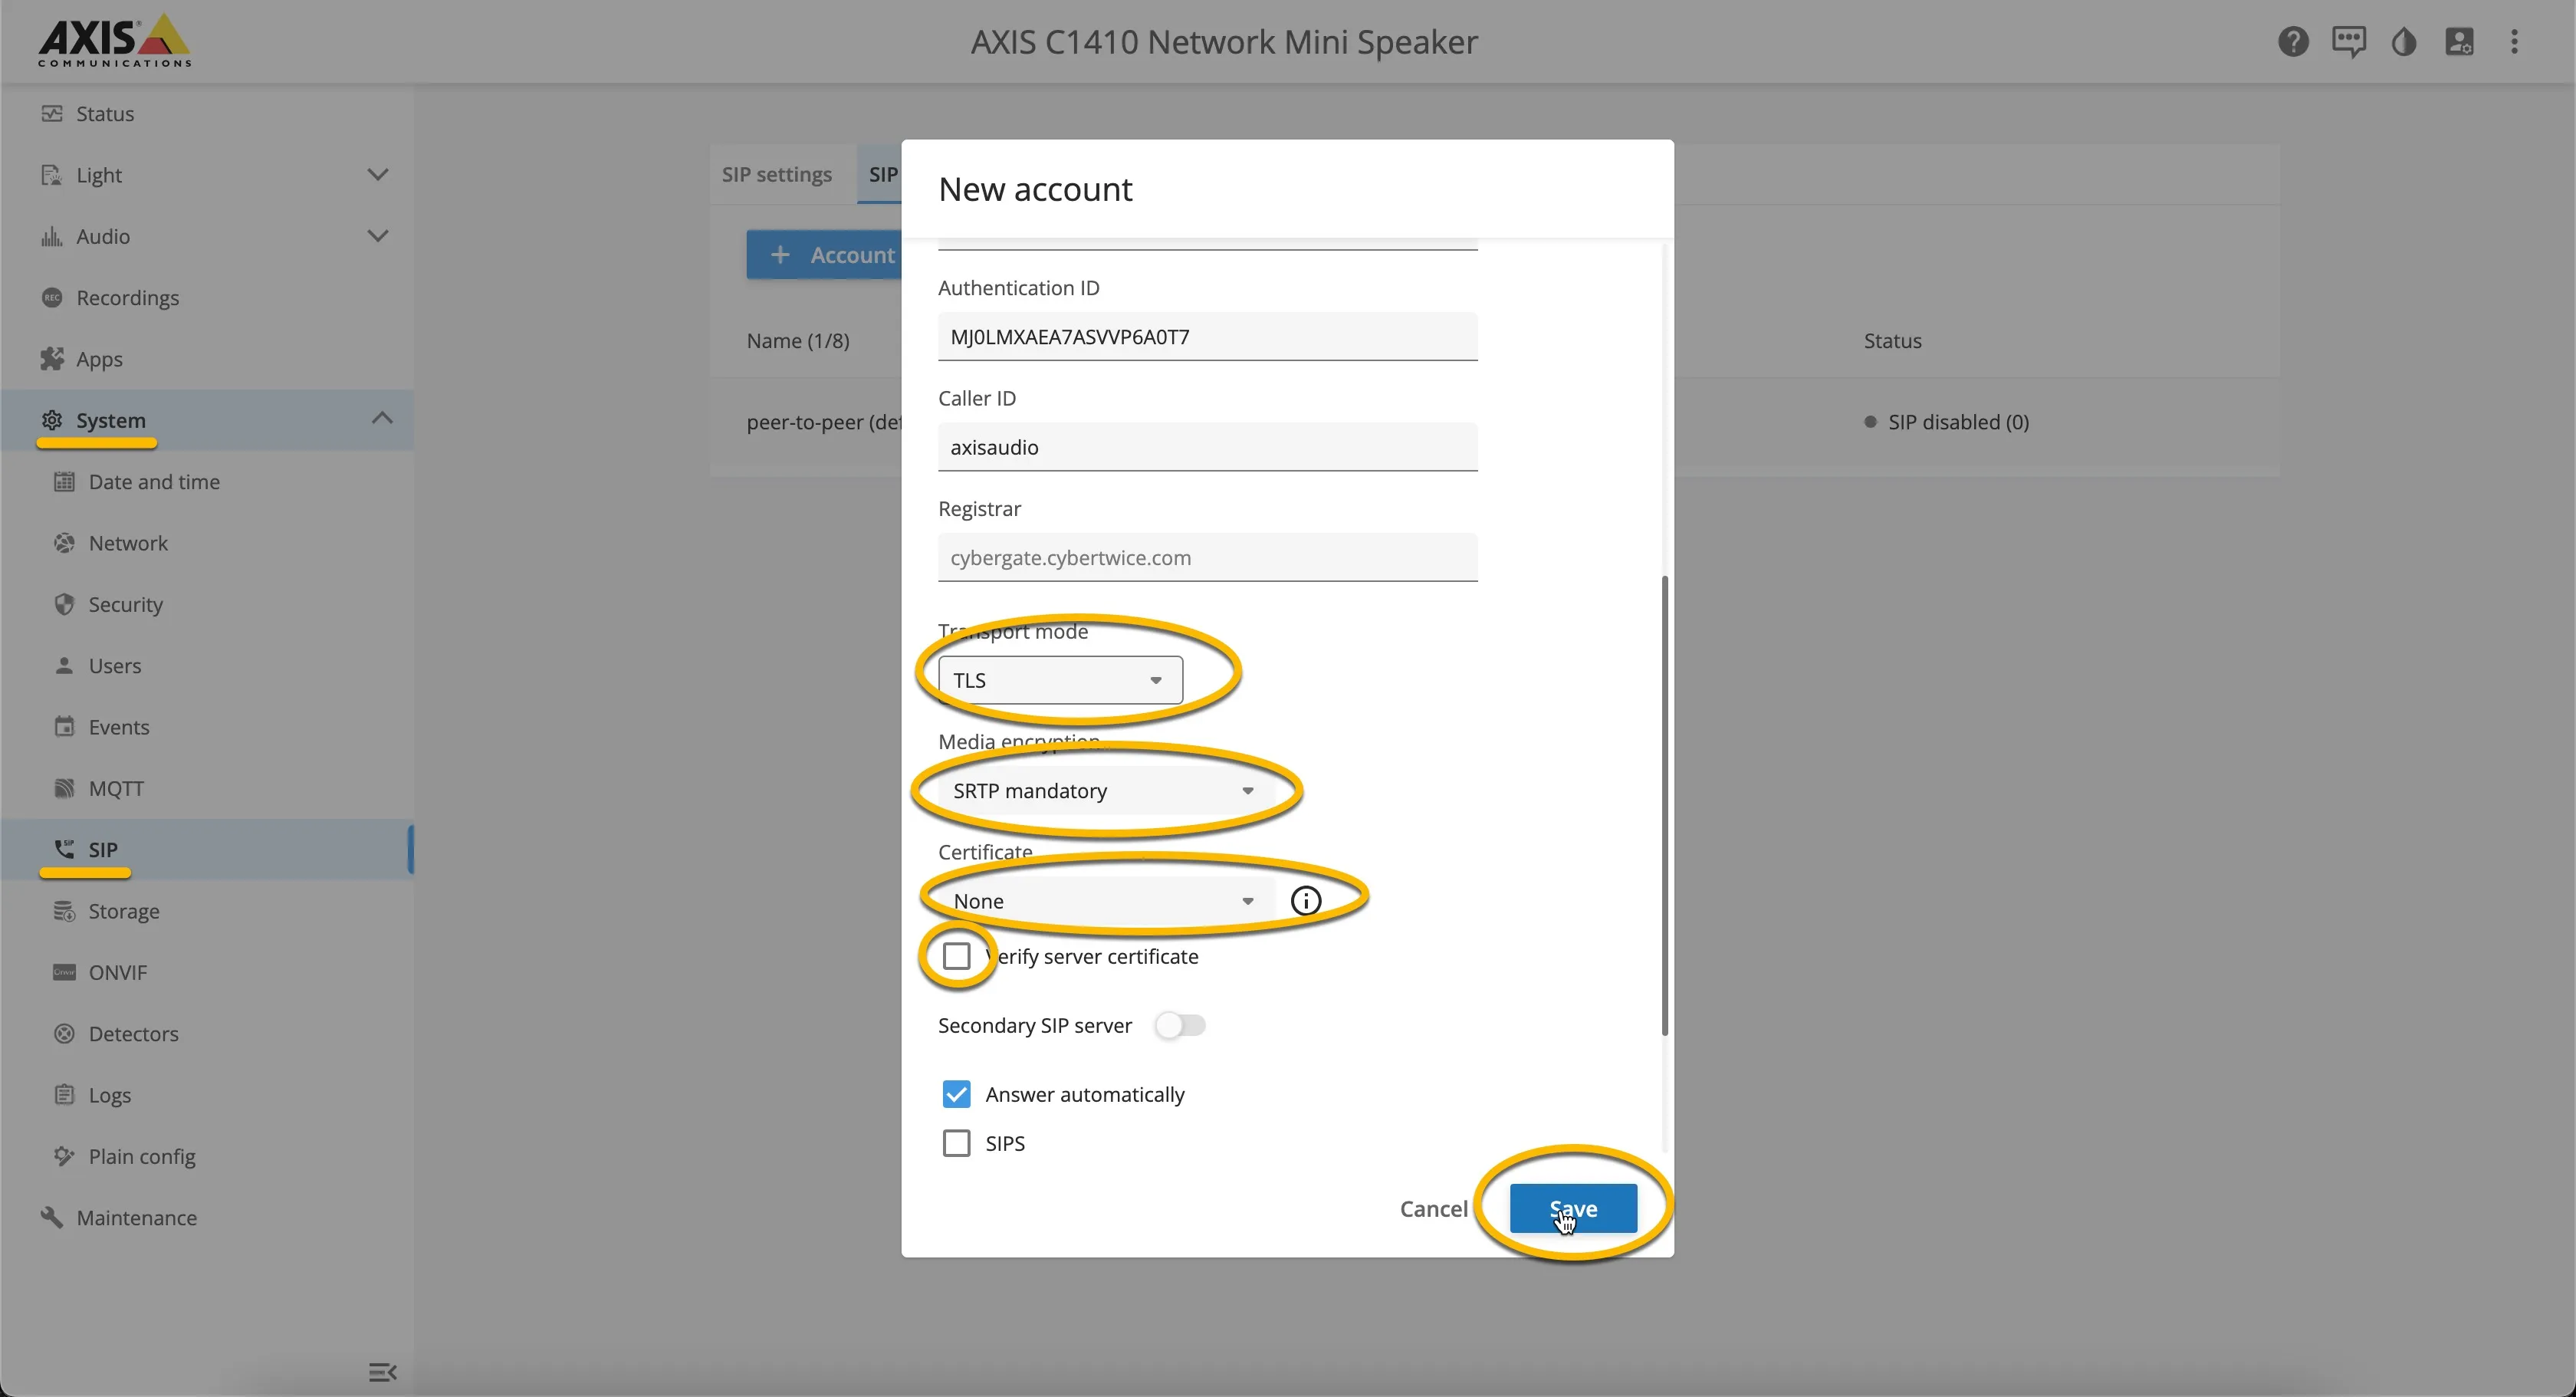The image size is (2576, 1397).
Task: Open the user account icon
Action: pyautogui.click(x=2459, y=42)
